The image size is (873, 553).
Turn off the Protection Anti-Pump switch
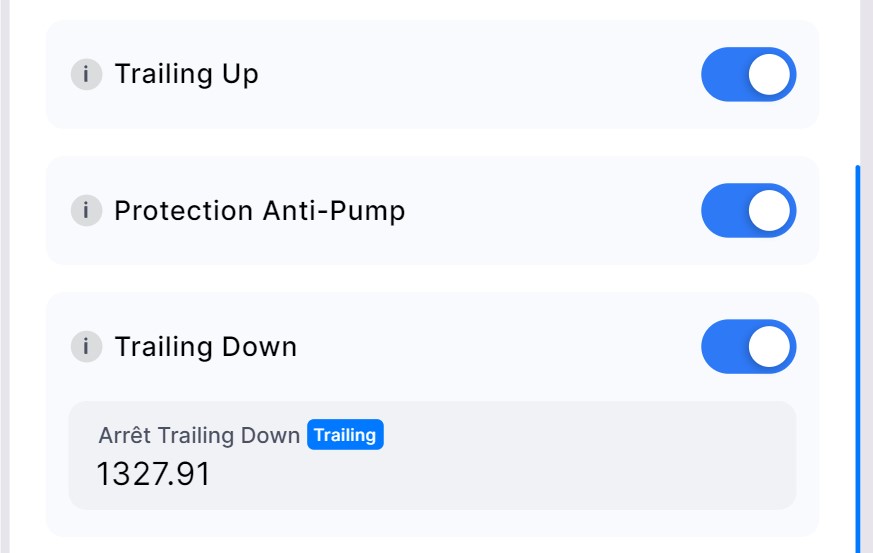tap(748, 211)
